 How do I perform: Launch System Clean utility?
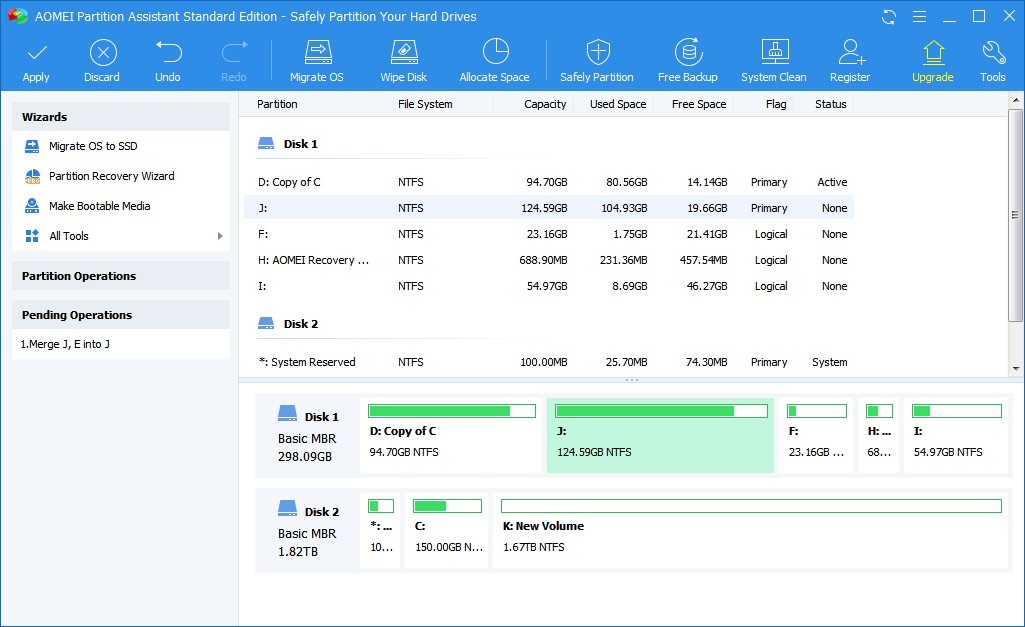pos(774,63)
